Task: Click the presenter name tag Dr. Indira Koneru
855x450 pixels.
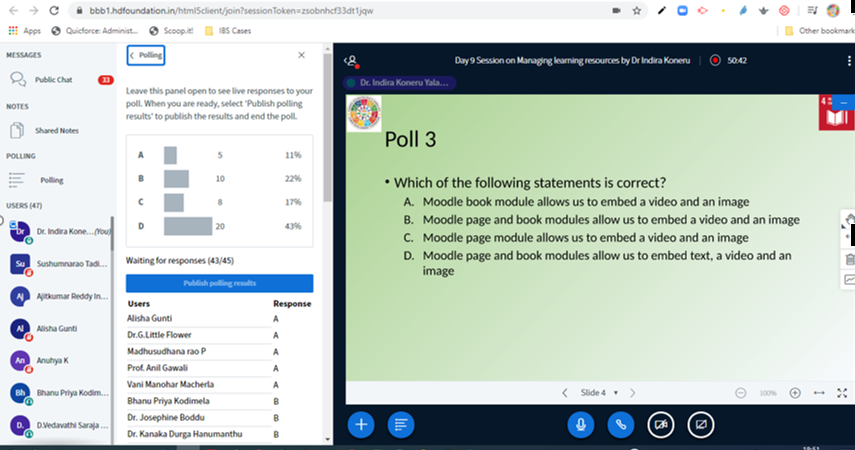Action: tap(400, 83)
